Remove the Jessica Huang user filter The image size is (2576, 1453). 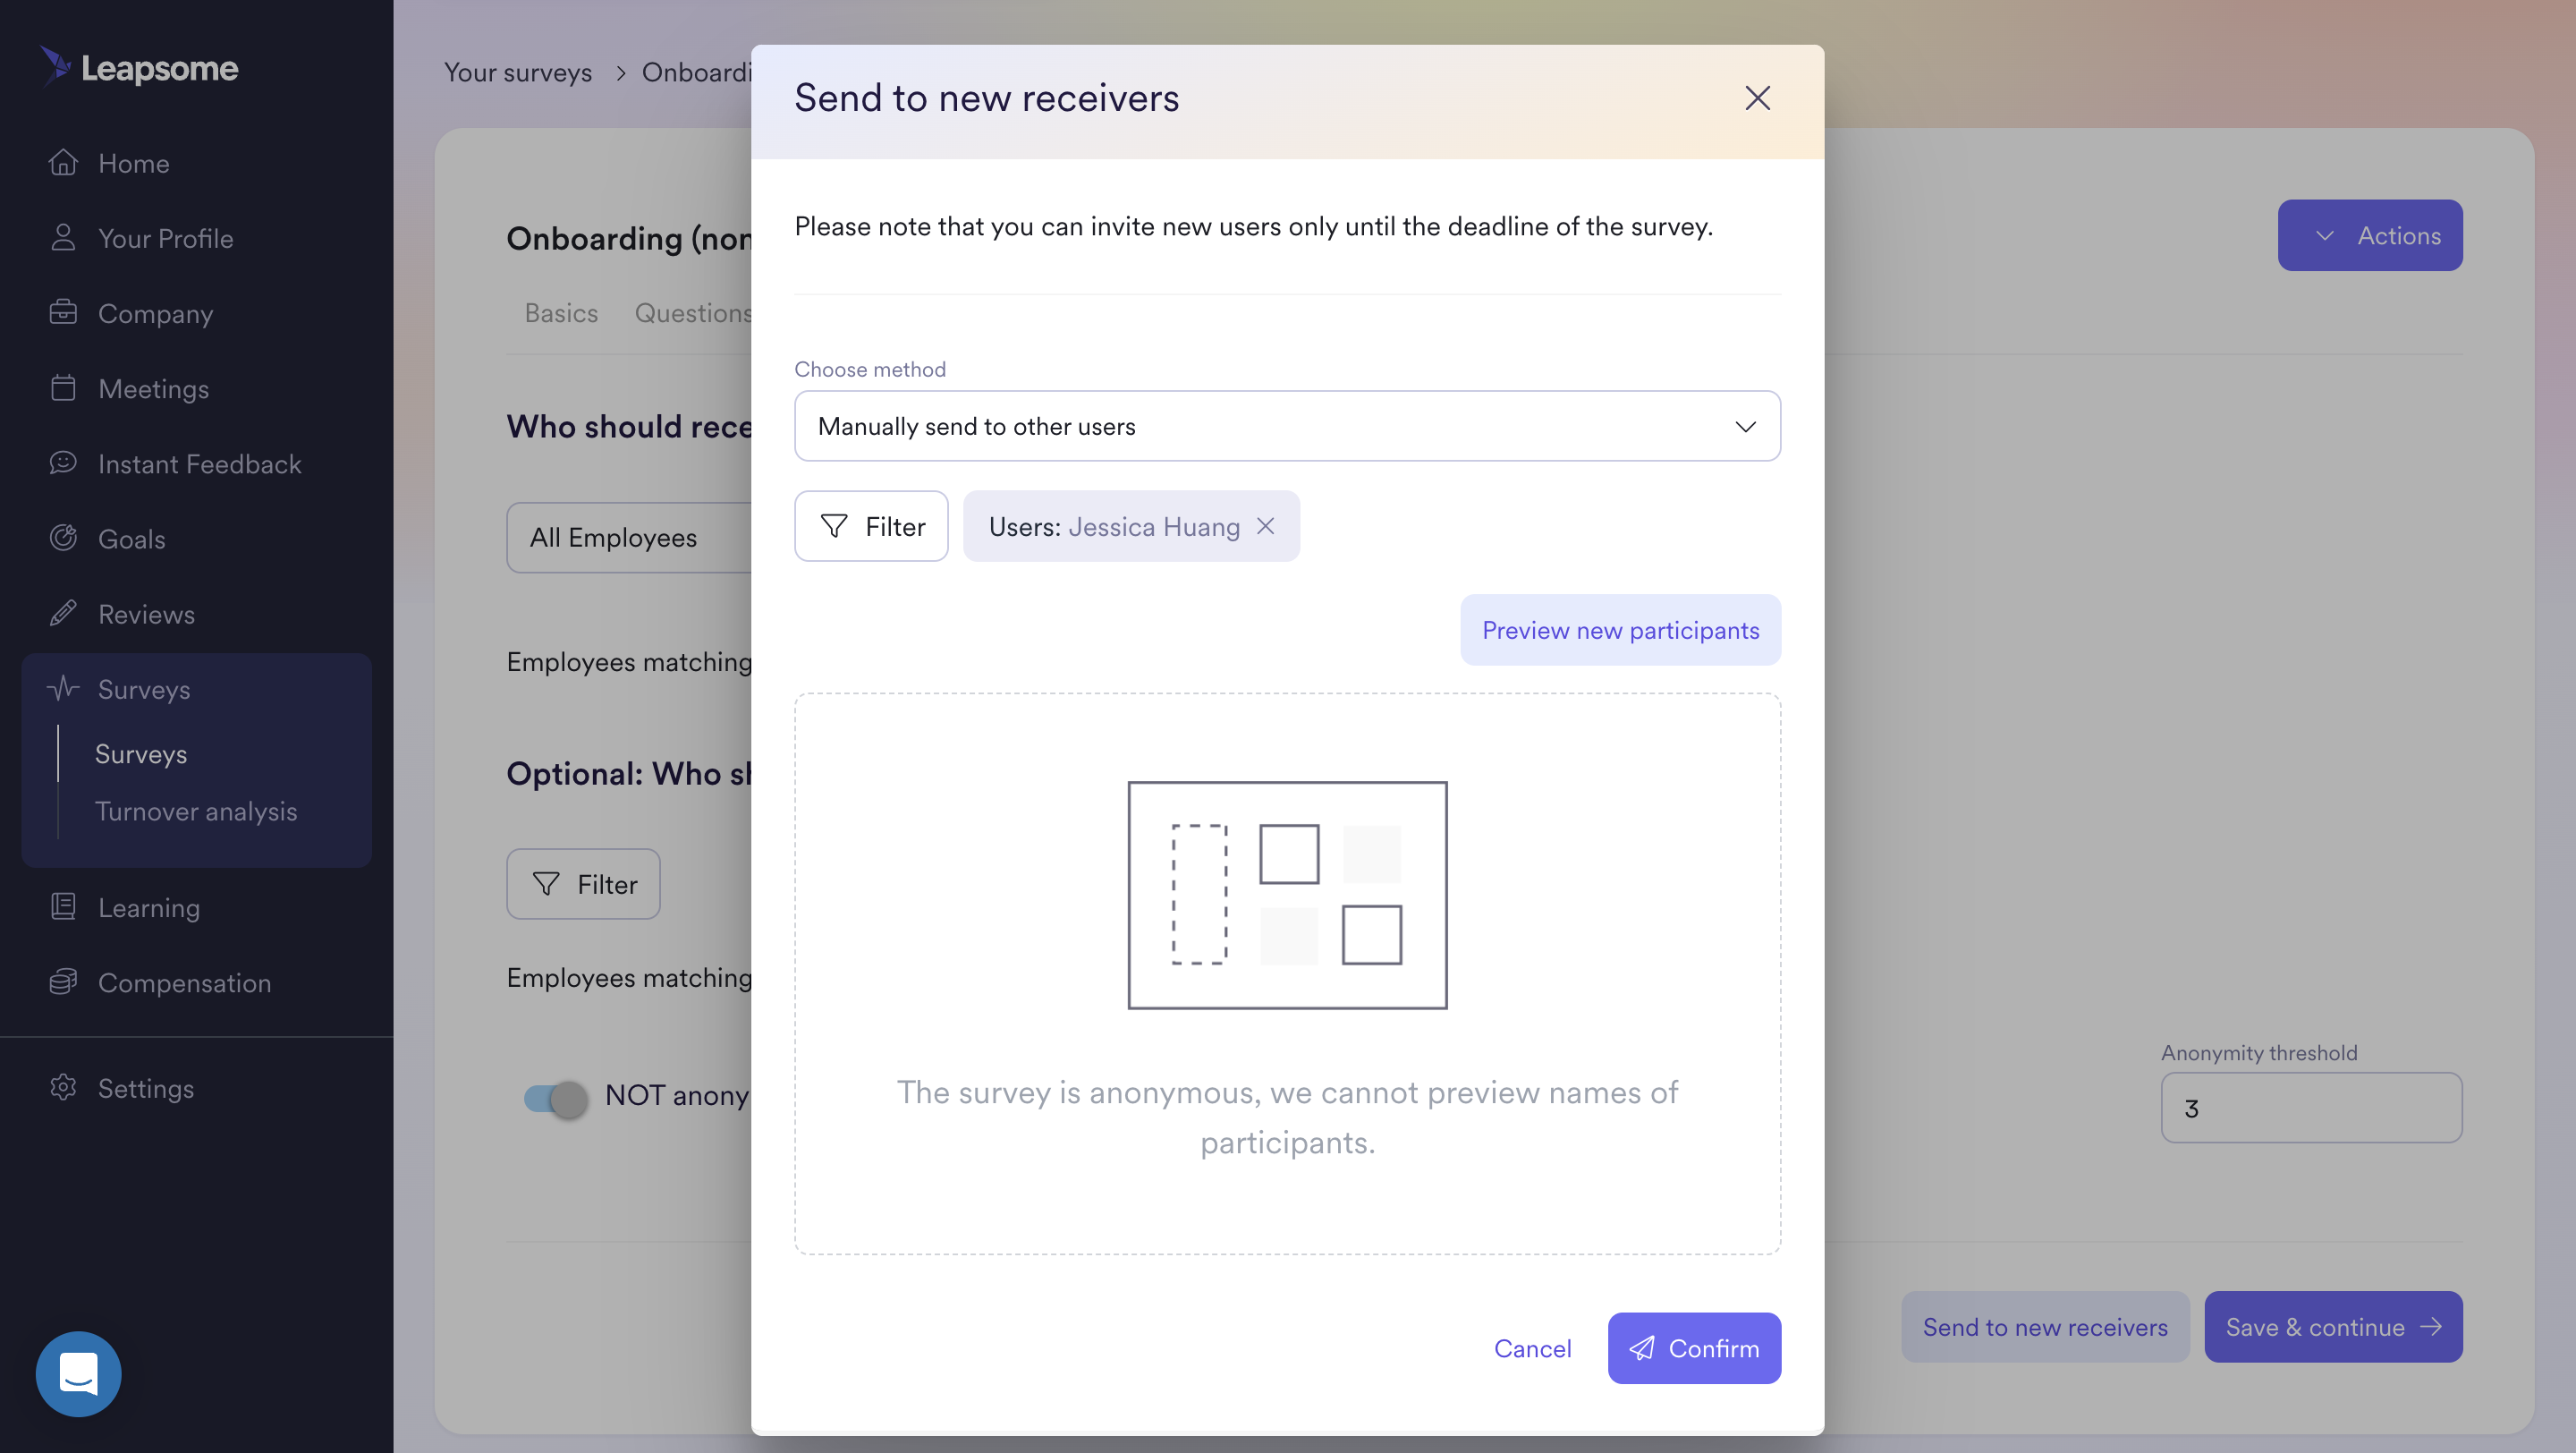[x=1265, y=526]
